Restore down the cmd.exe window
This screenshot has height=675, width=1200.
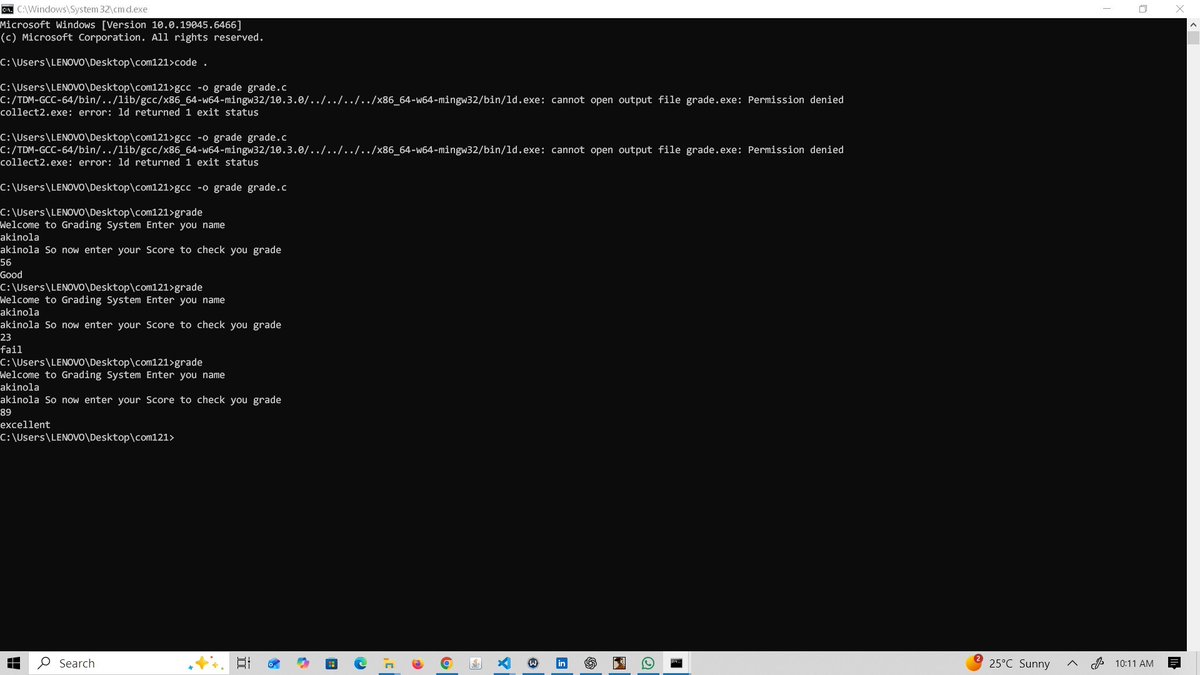(1143, 8)
